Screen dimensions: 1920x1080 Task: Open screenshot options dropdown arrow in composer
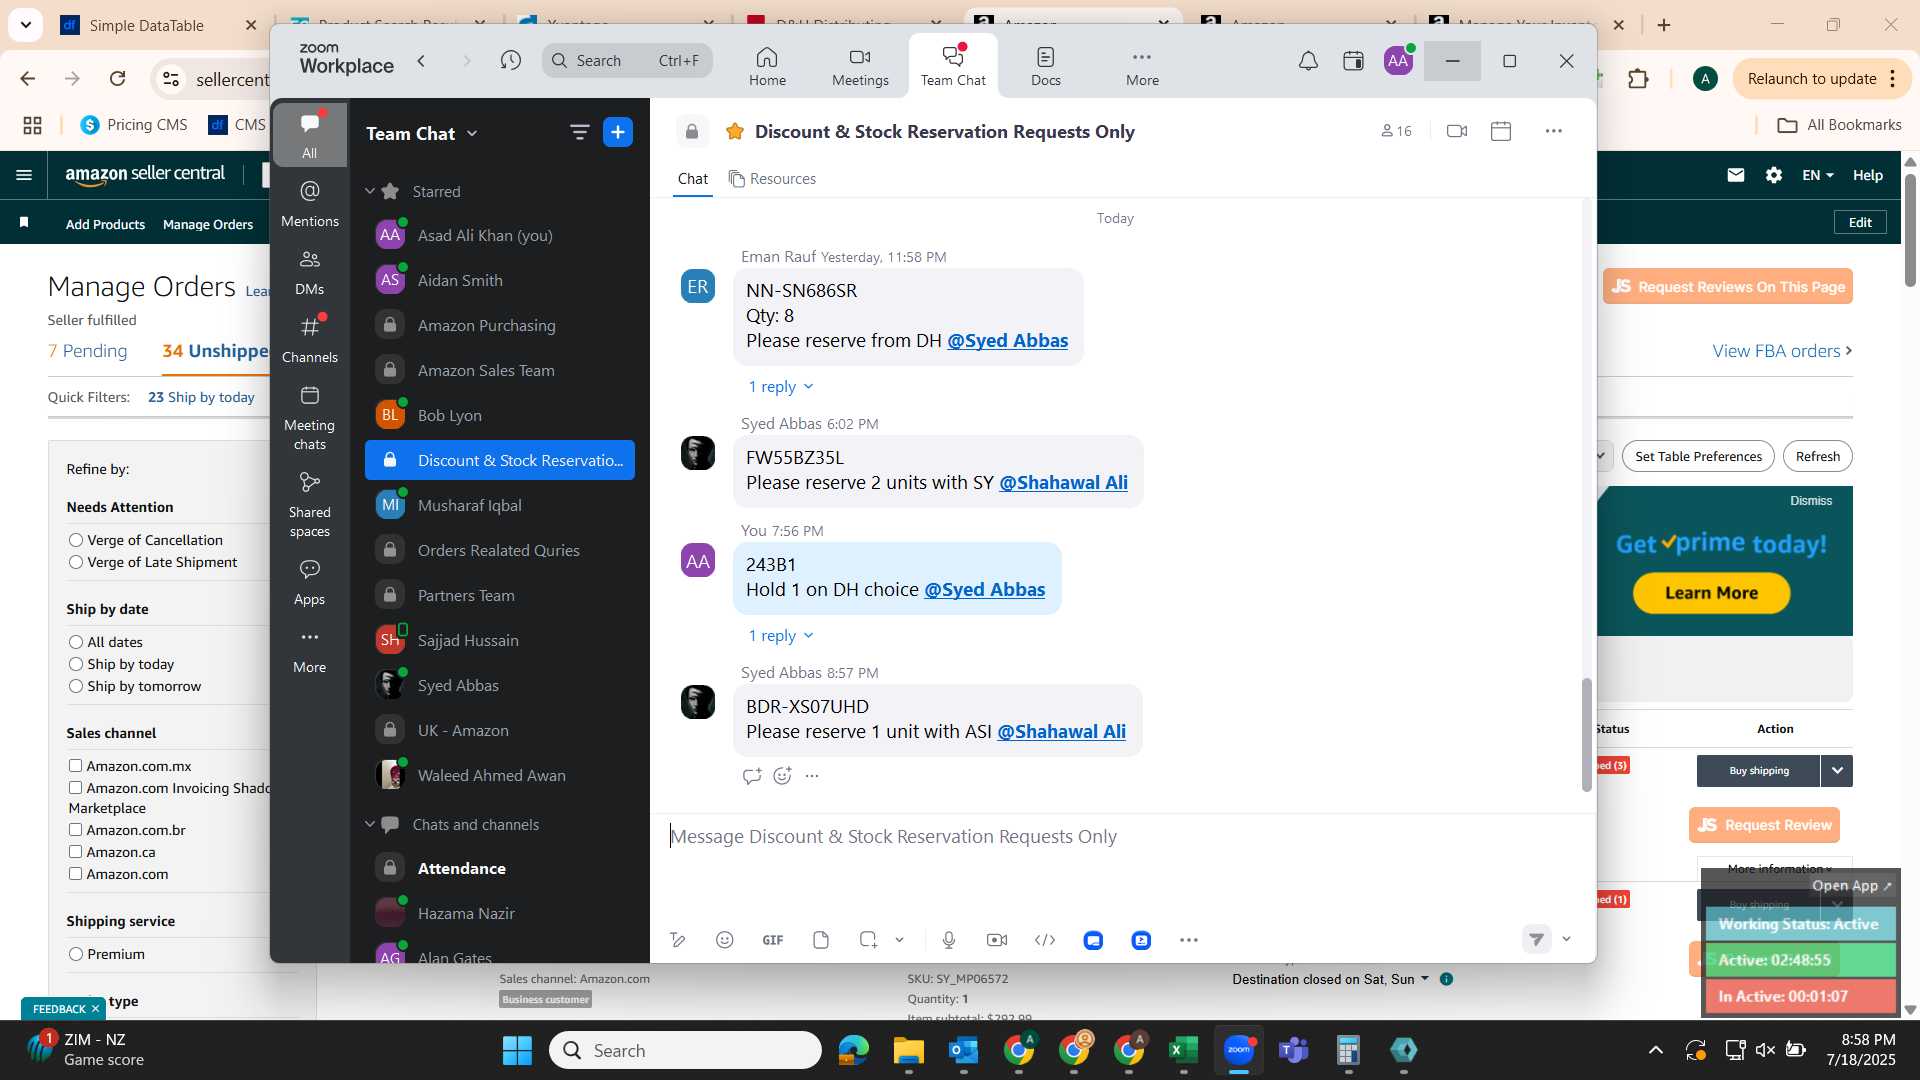[899, 940]
